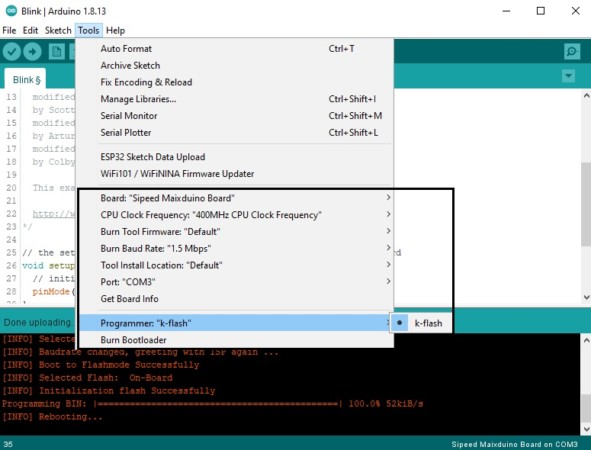Screen dimensions: 591x450
Task: Click 'pinMode' on code line 28
Action: [x=51, y=291]
